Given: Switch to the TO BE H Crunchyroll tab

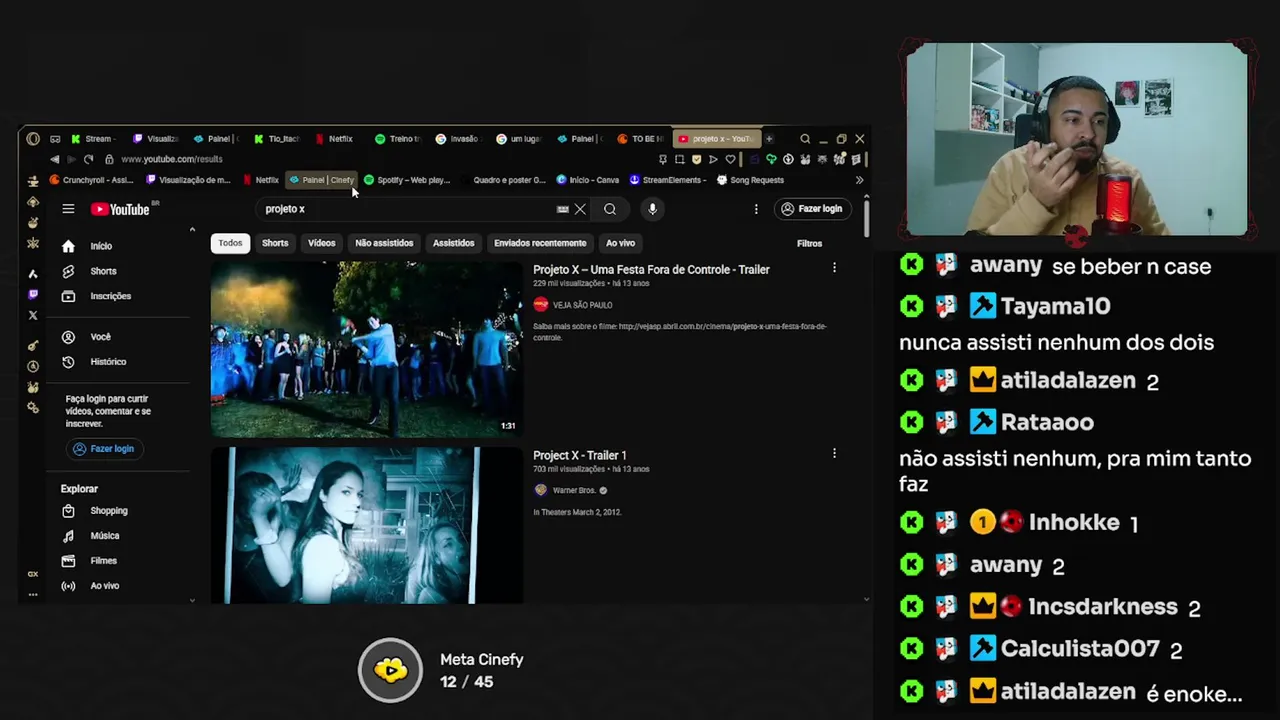Looking at the screenshot, I should [641, 139].
